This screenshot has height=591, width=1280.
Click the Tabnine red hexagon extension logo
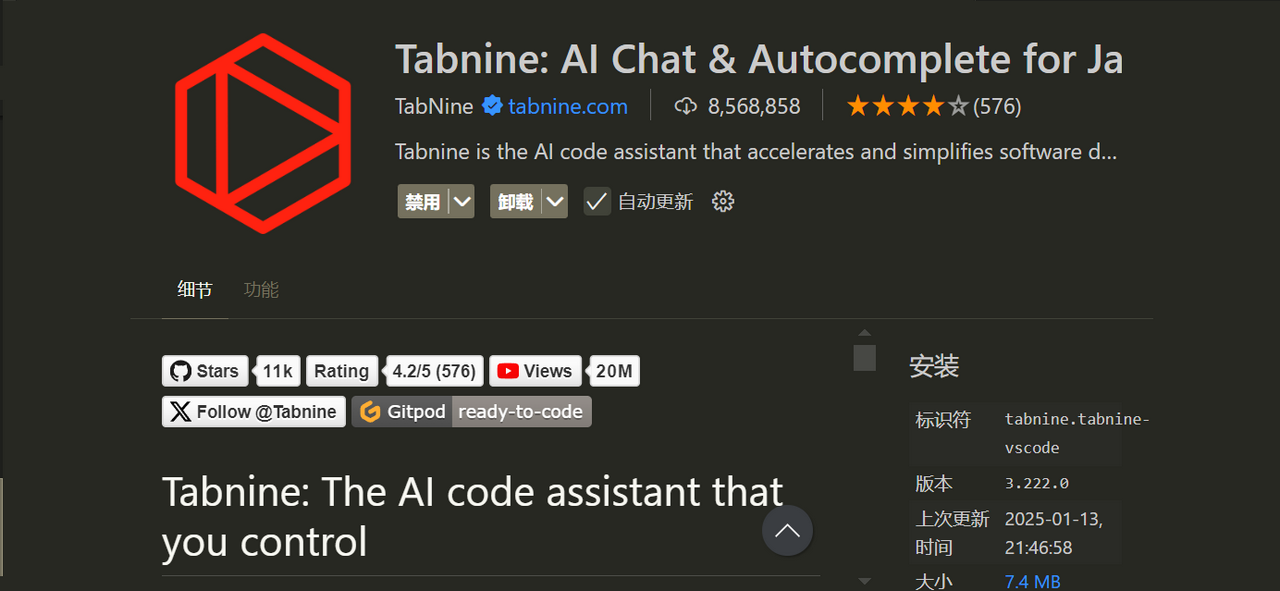point(263,133)
